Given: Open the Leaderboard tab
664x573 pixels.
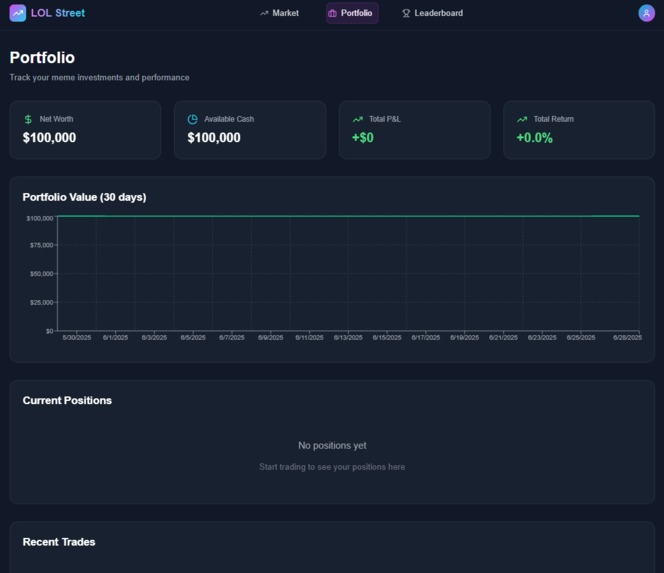Looking at the screenshot, I should click(x=432, y=13).
